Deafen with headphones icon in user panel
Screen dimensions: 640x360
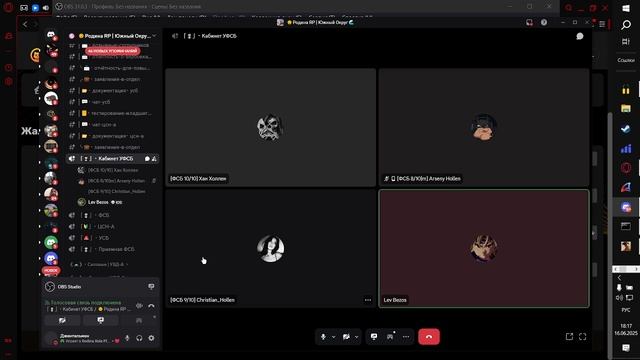point(139,338)
